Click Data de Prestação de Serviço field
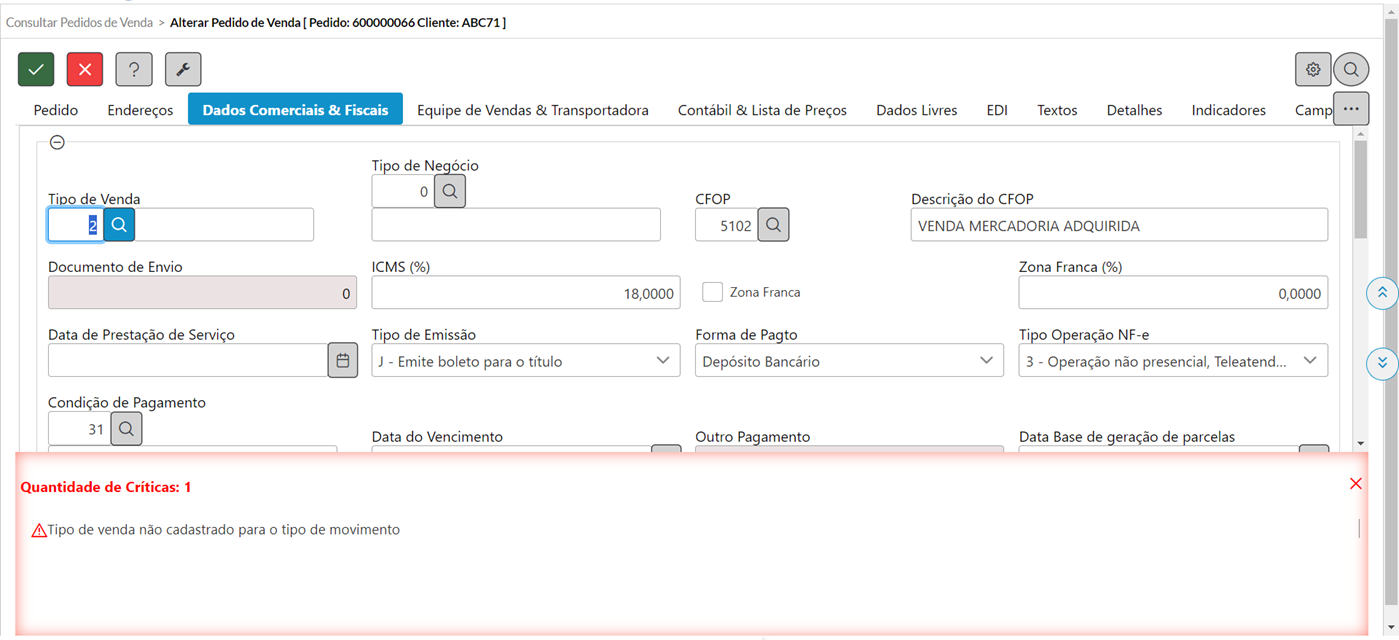Screen dimensions: 1399x640 188,361
